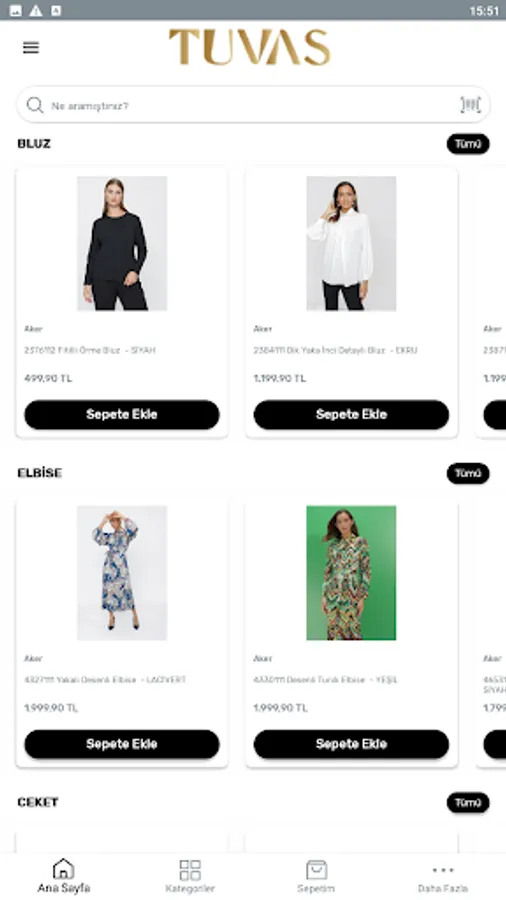
Task: Tap the barcode scanner icon
Action: 470,105
